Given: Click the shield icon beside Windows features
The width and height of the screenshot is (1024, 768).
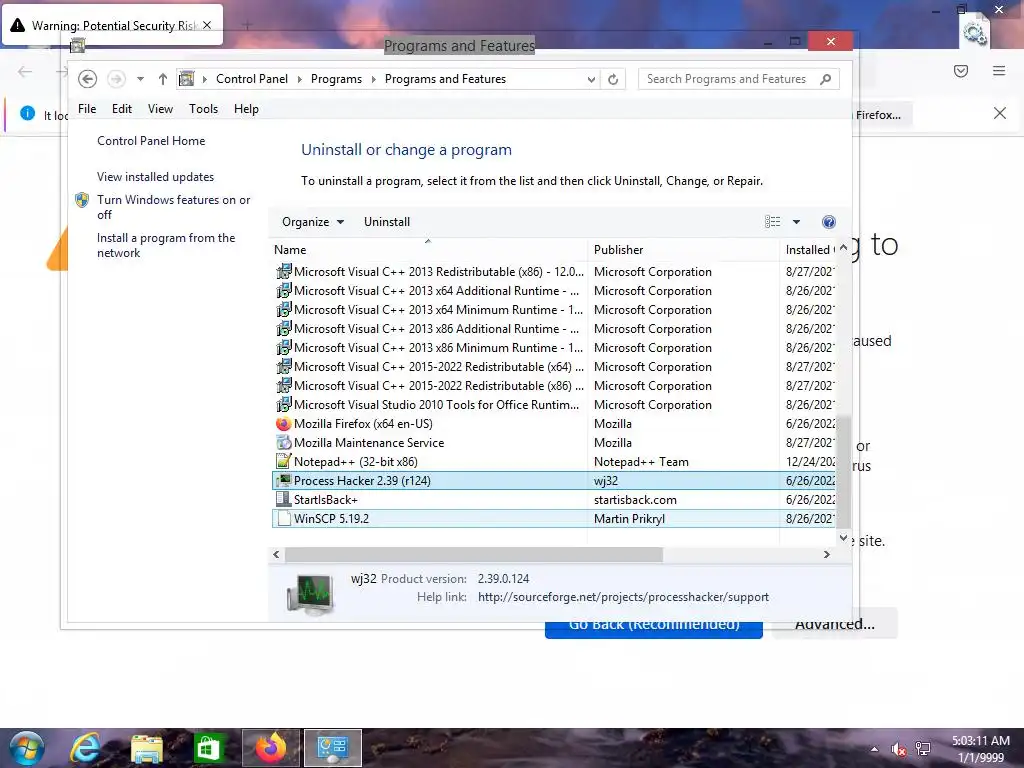Looking at the screenshot, I should click(82, 200).
